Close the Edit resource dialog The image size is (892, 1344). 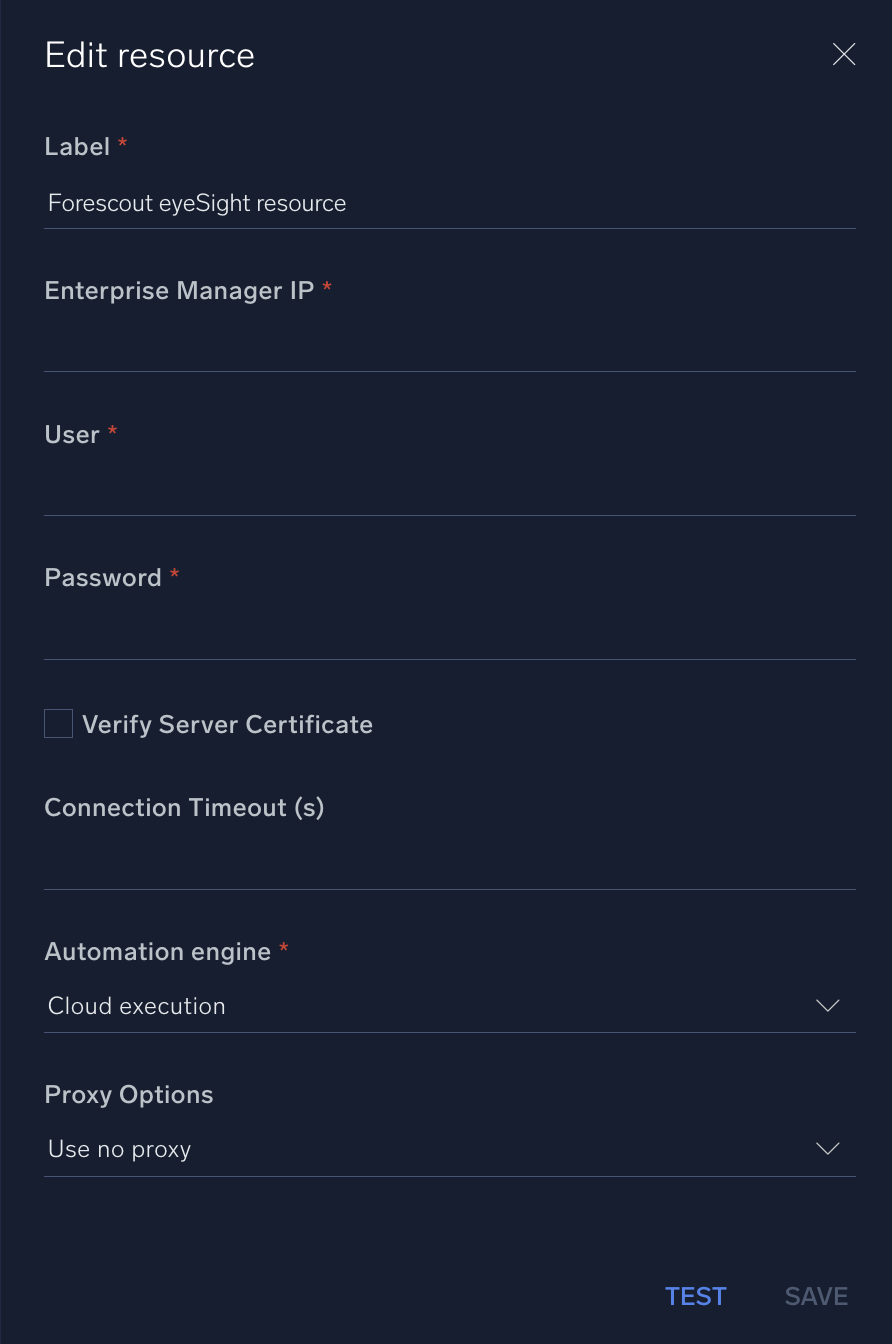844,55
